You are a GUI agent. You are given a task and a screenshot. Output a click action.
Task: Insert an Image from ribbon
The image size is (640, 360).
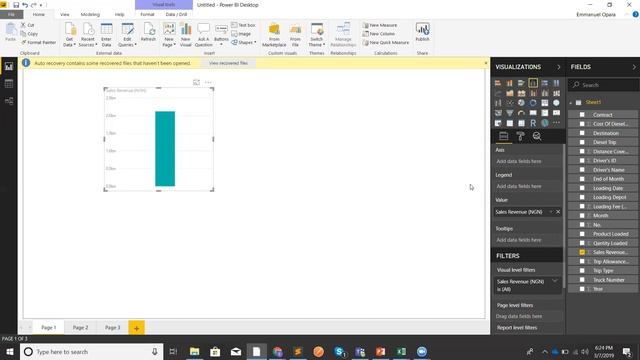241,34
